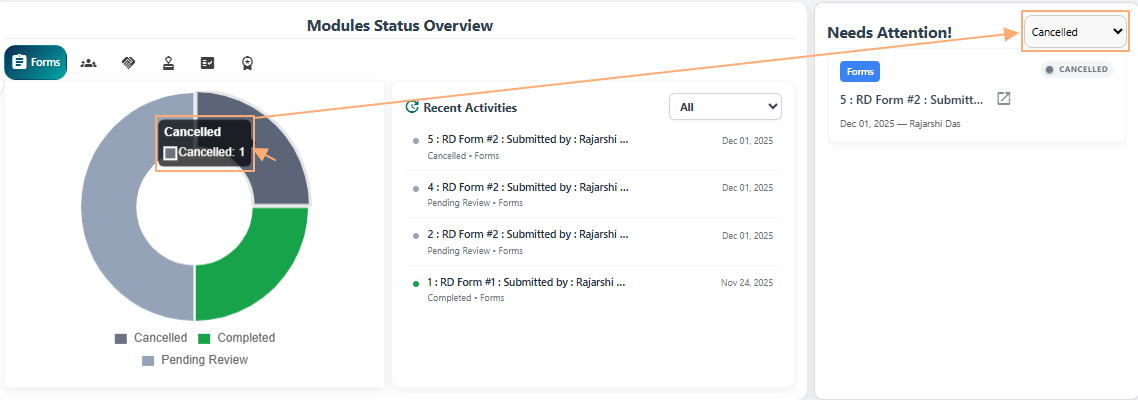Click the 'Recent Activities' heading text
The image size is (1138, 400).
[470, 107]
